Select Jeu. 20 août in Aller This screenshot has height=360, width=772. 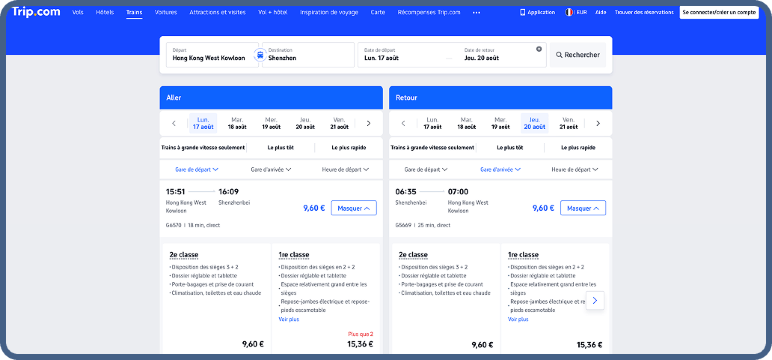305,123
